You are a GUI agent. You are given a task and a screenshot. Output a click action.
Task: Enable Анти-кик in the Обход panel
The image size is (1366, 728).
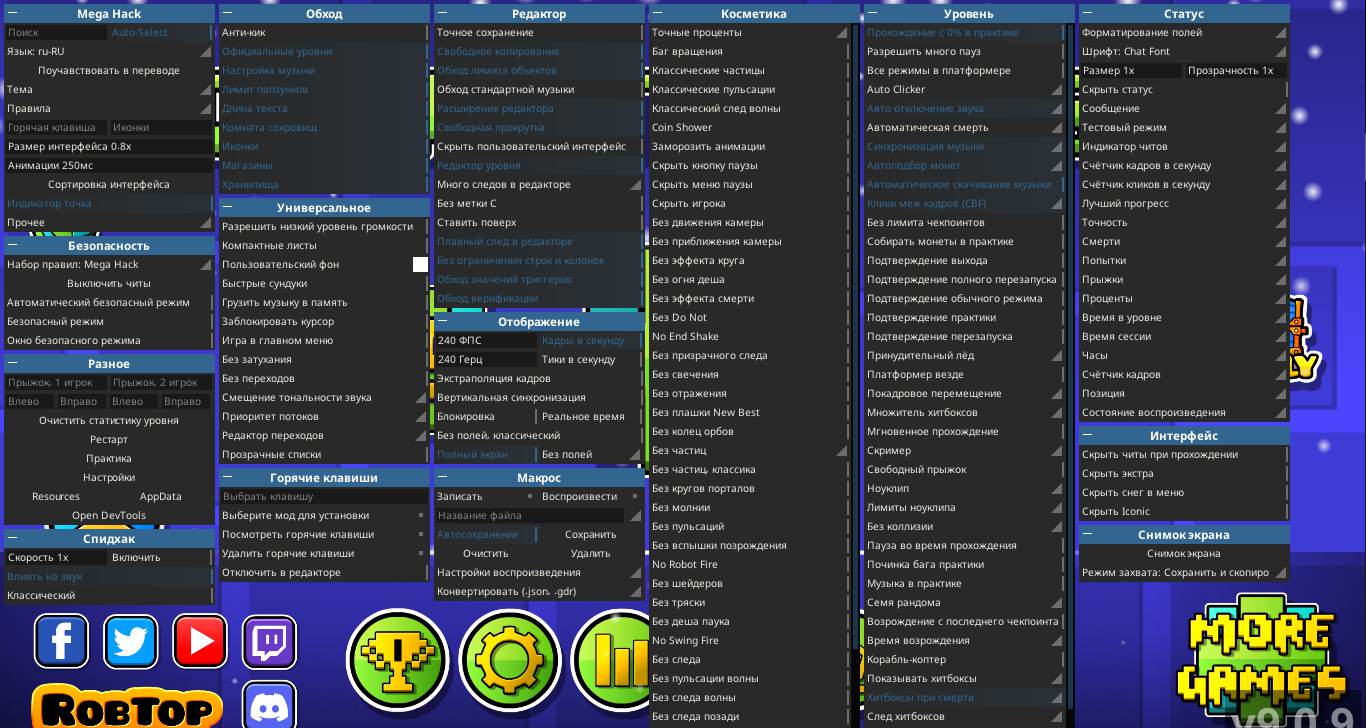(320, 33)
